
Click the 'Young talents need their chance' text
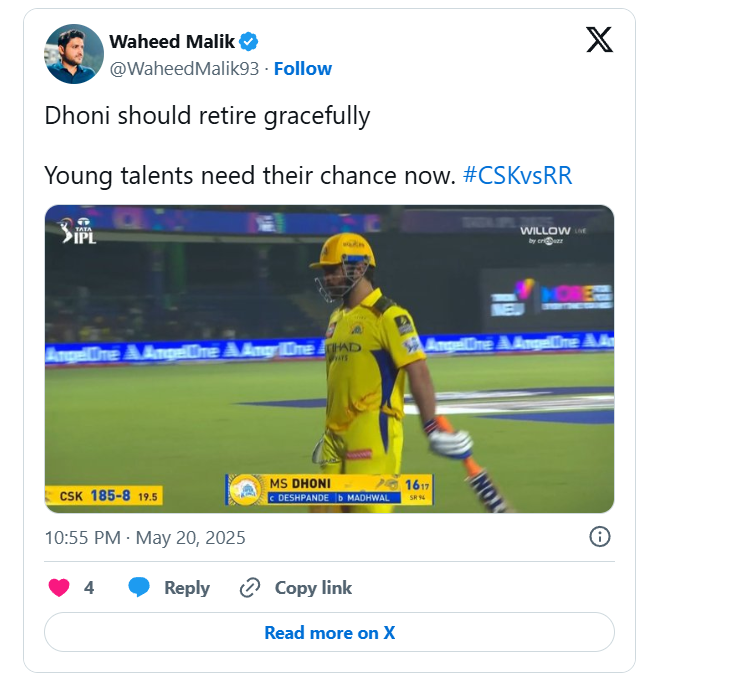(249, 176)
